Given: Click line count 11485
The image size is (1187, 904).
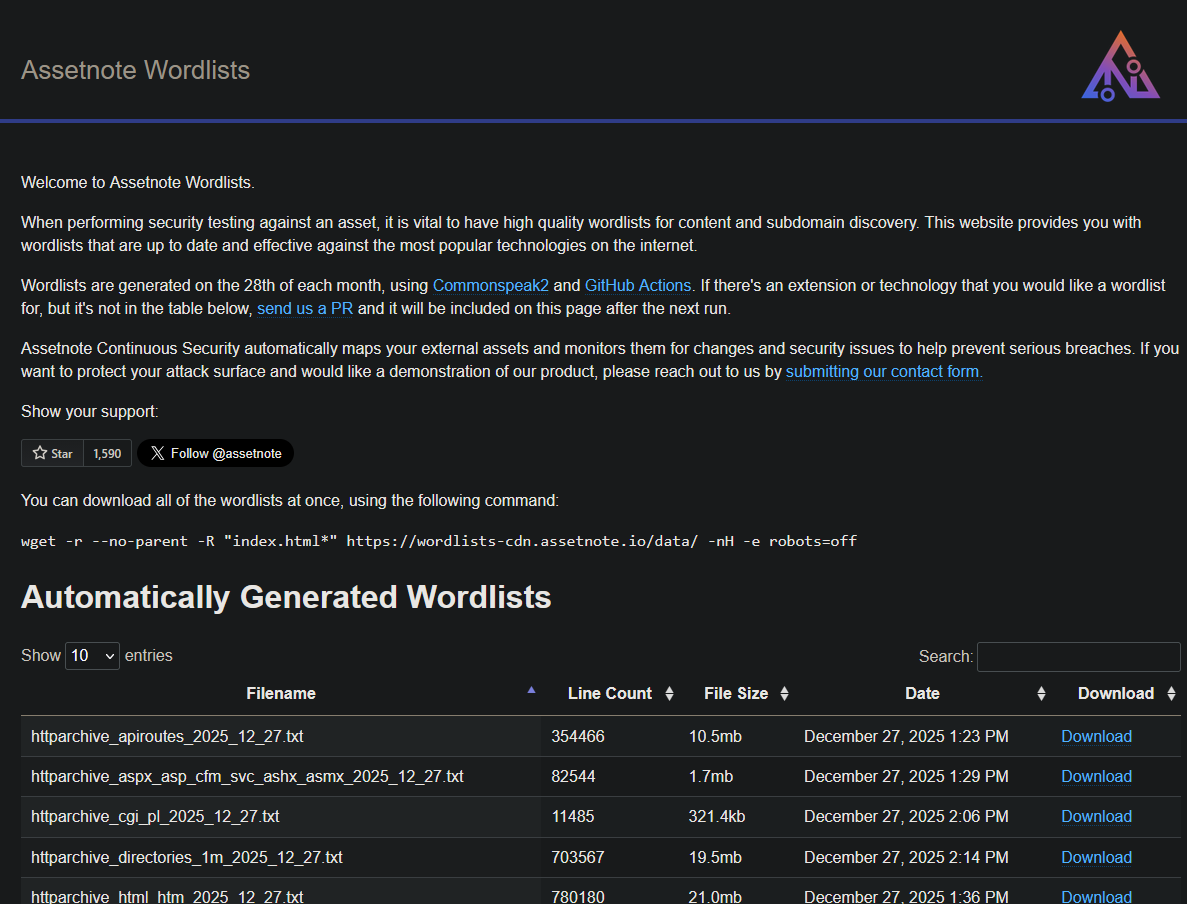Looking at the screenshot, I should [x=572, y=817].
